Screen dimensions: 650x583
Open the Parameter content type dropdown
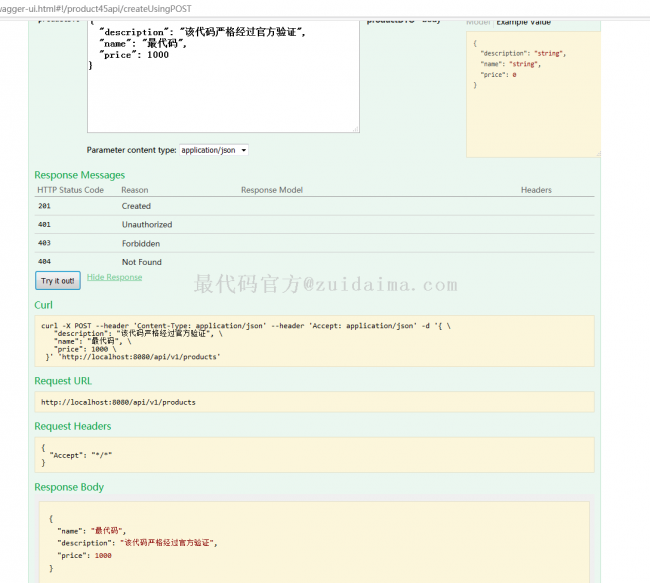click(x=213, y=150)
